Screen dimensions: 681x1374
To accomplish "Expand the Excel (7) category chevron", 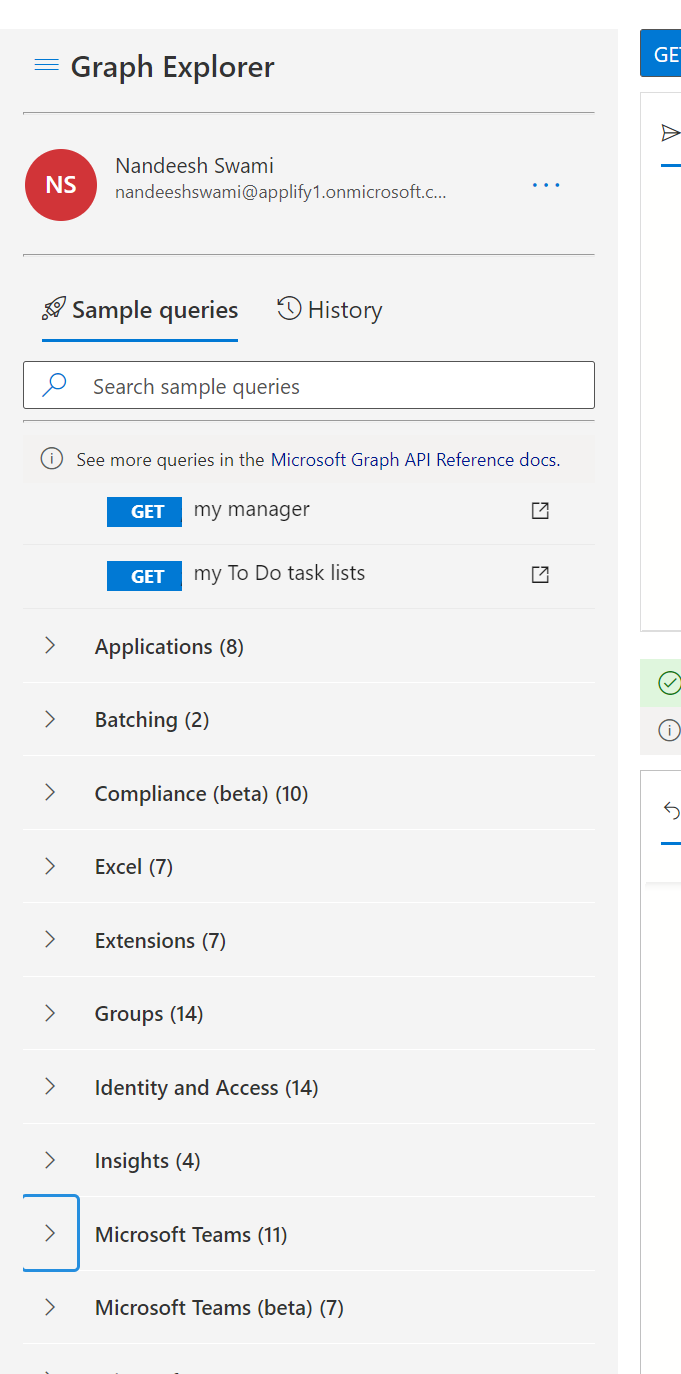I will pyautogui.click(x=50, y=866).
